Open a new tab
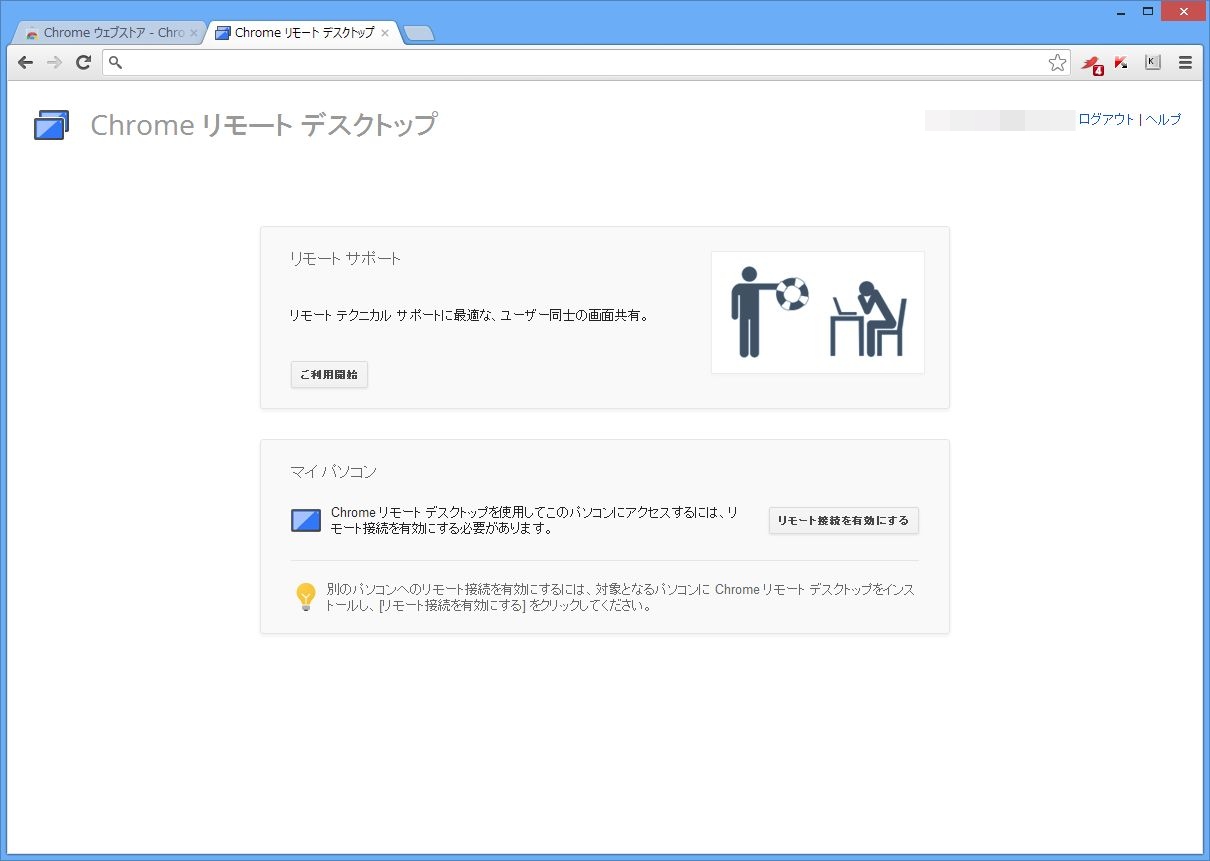 pyautogui.click(x=418, y=33)
